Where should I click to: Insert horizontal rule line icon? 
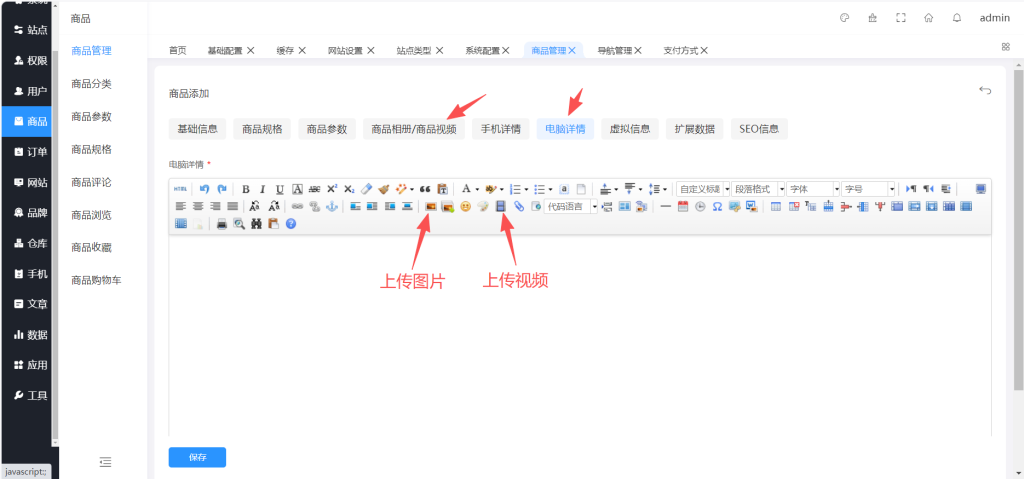[665, 206]
